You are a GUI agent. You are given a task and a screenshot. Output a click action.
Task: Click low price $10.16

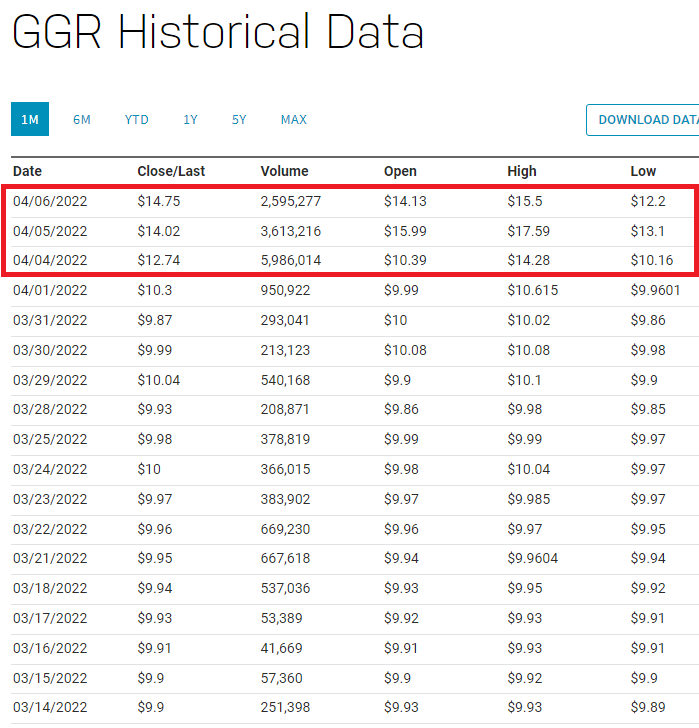pos(652,260)
